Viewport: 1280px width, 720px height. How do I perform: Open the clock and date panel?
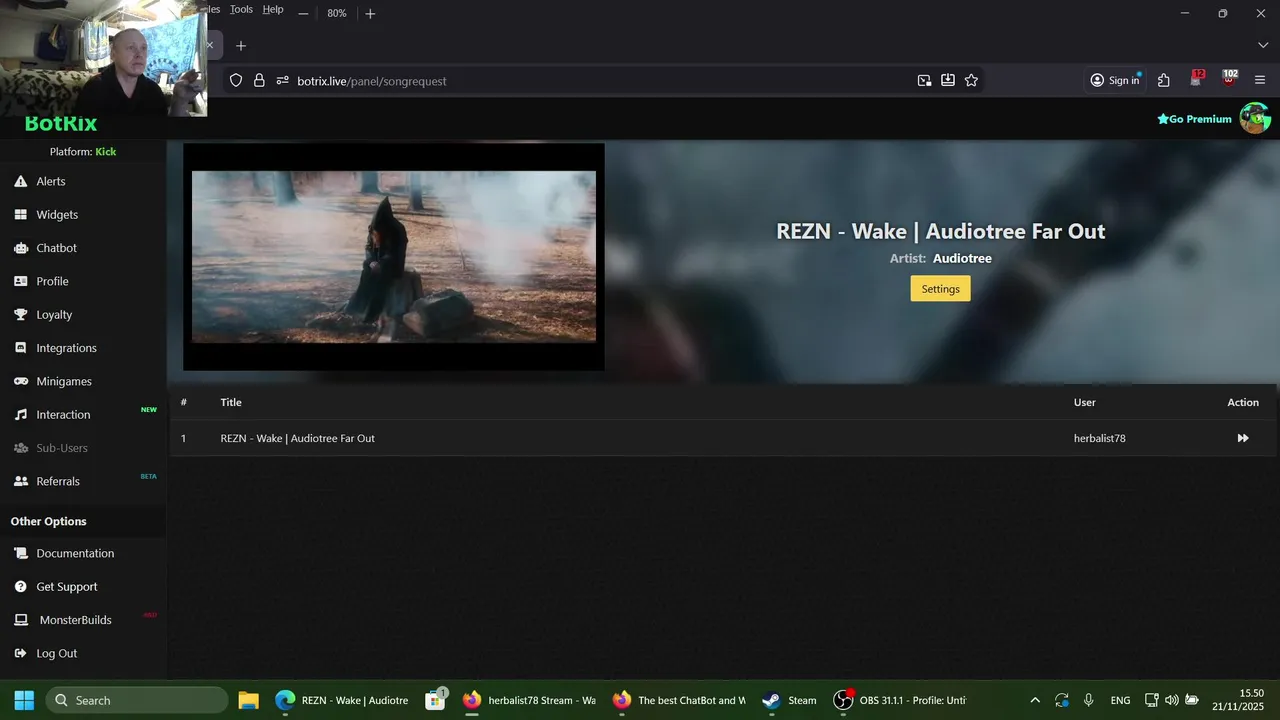coord(1238,700)
